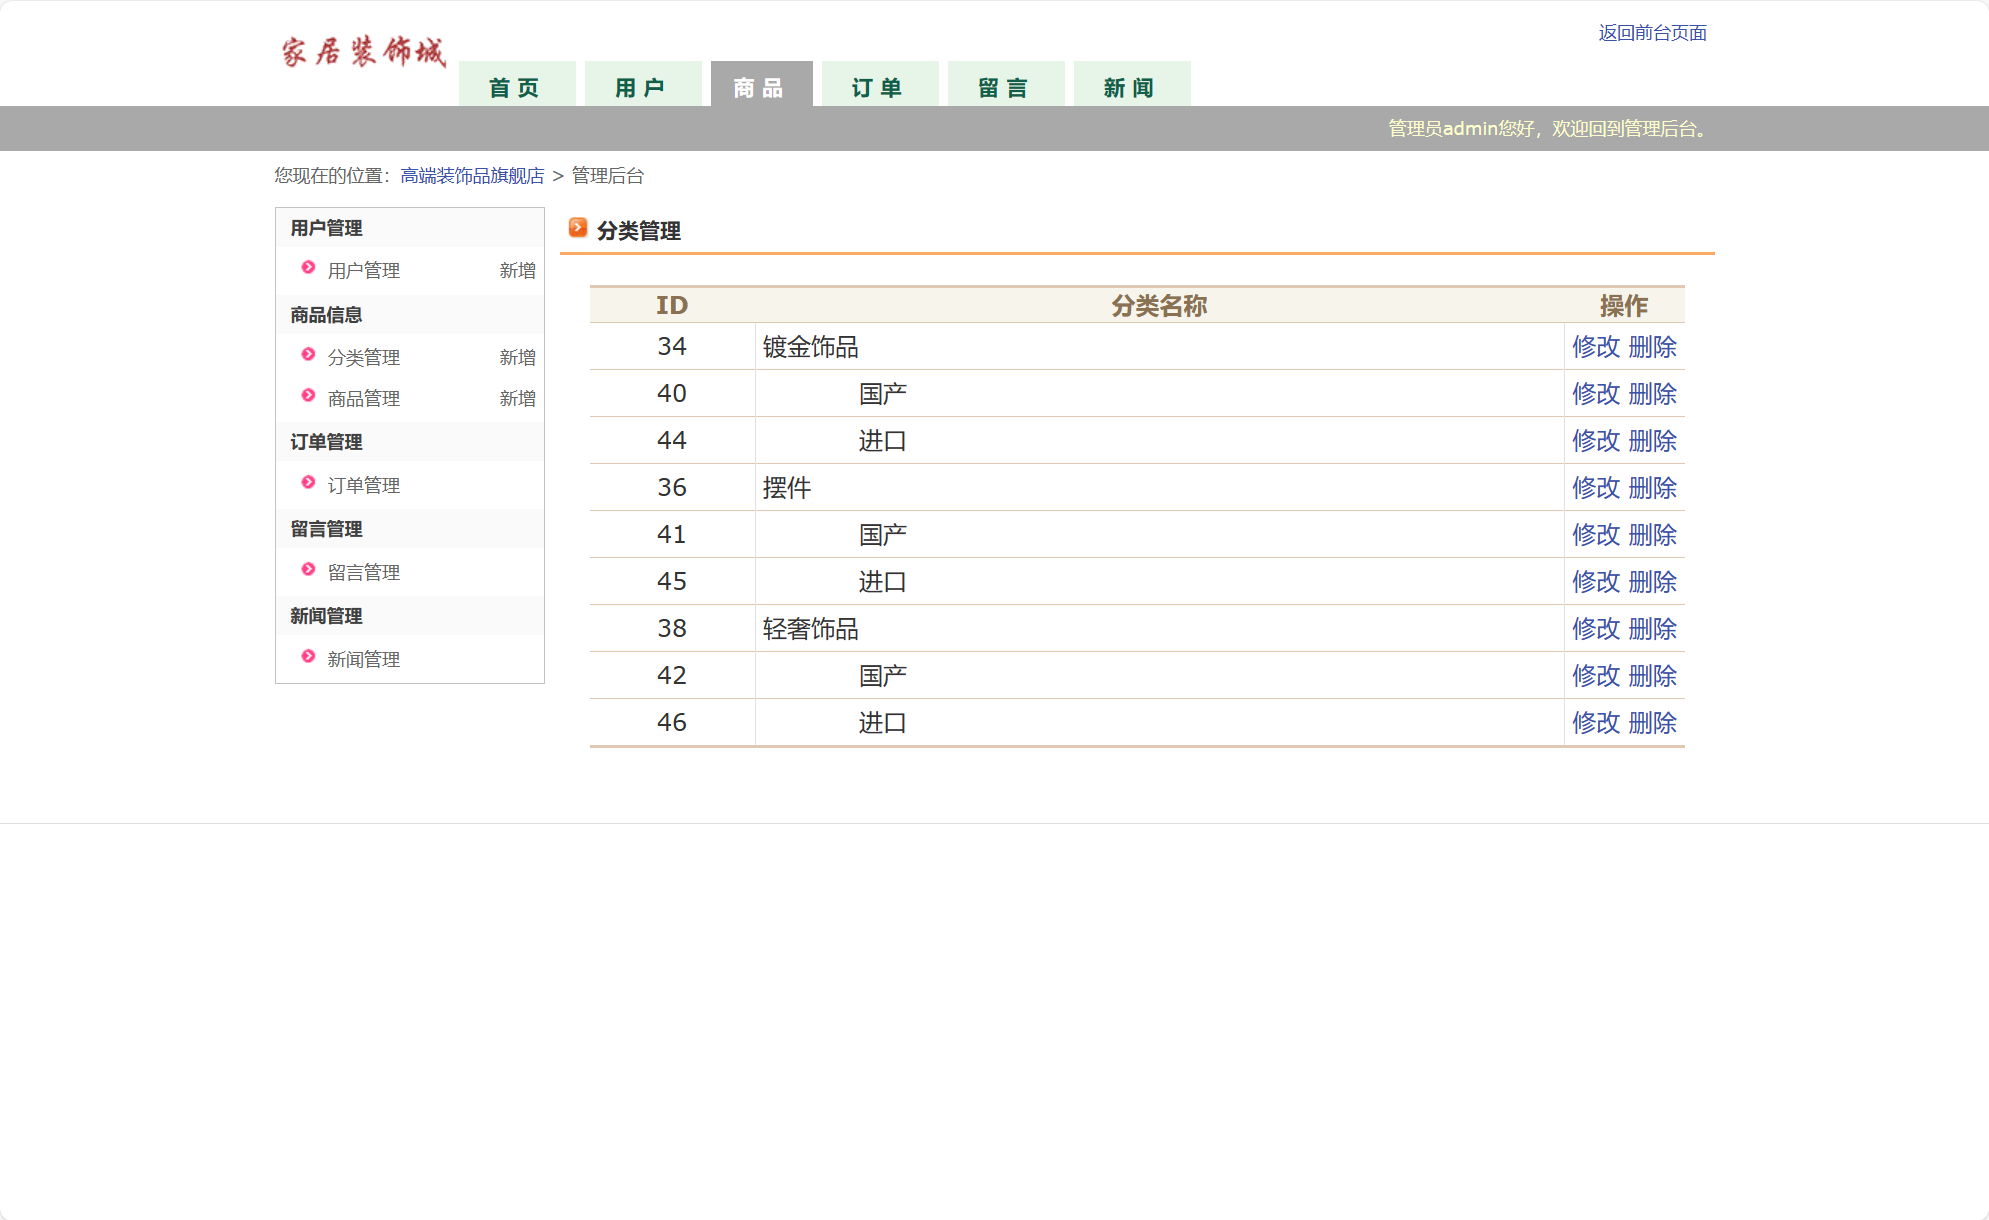
Task: Click the pink arrow icon beside 分类管理
Action: (307, 356)
